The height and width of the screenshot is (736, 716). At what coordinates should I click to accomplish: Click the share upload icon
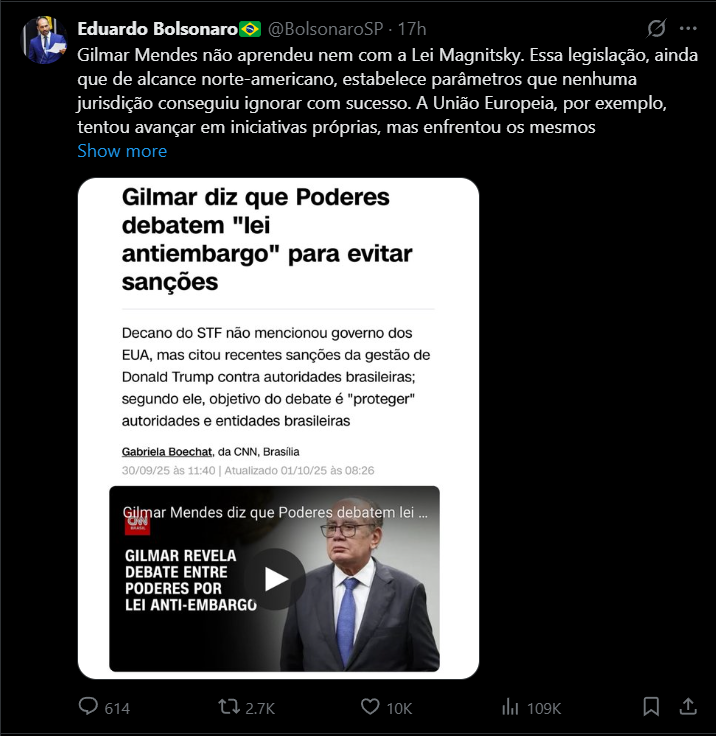point(688,706)
